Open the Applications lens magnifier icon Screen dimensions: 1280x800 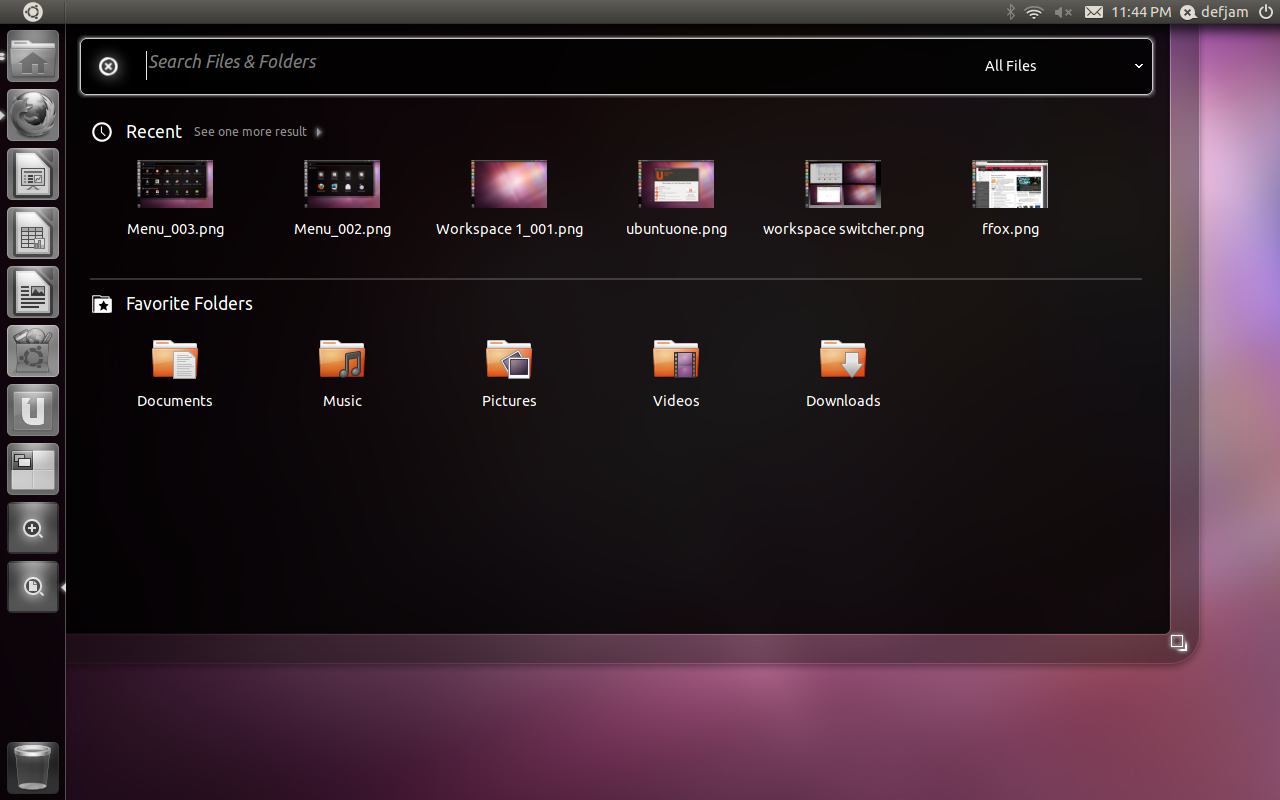coord(33,528)
